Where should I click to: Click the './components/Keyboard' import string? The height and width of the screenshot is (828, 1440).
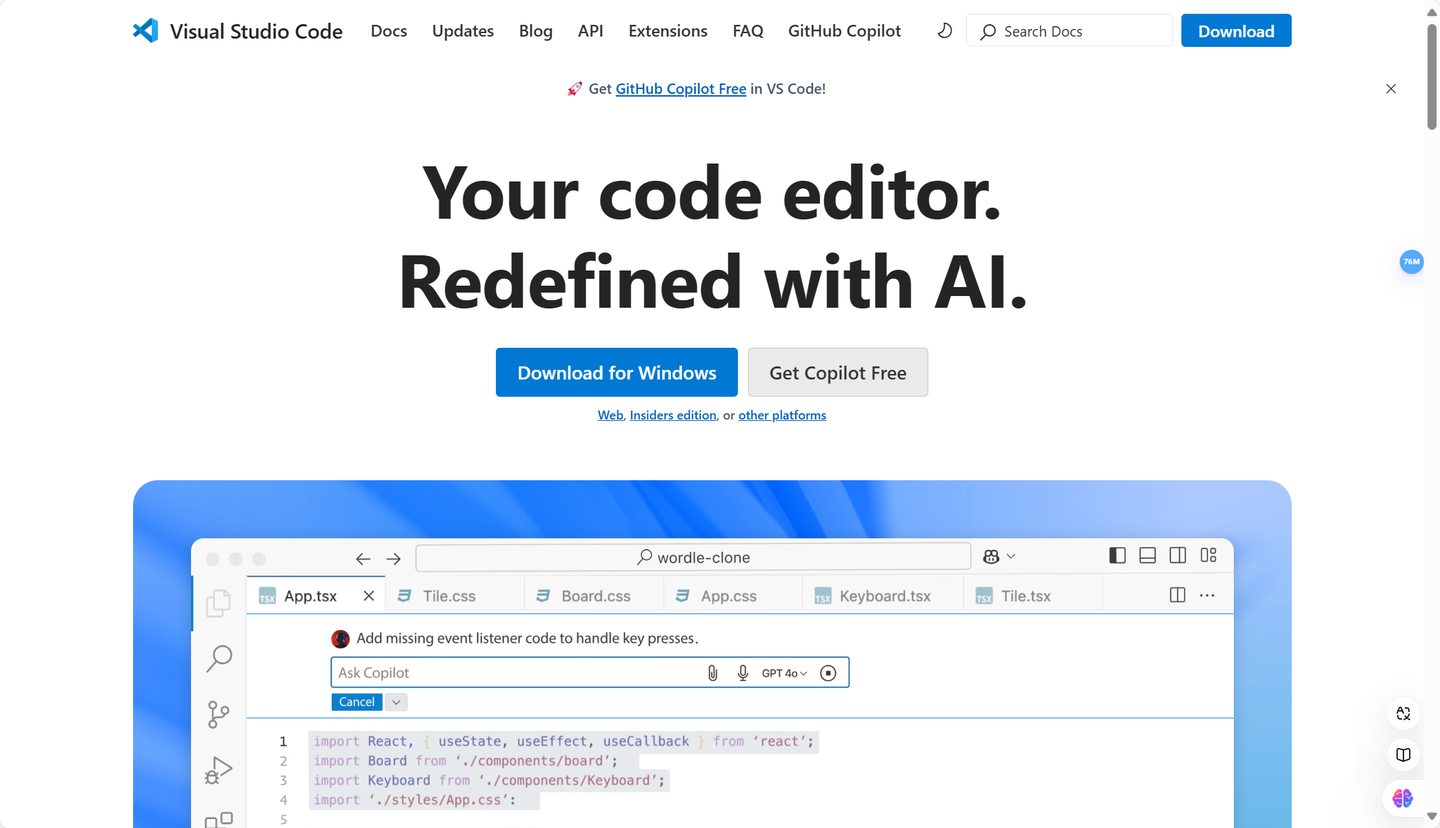tap(570, 780)
